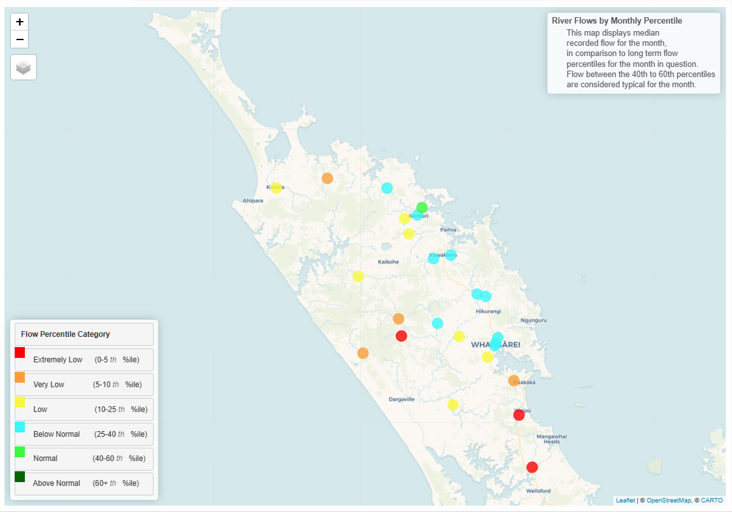Click the Wellsford town label
The width and height of the screenshot is (732, 512).
[x=538, y=491]
